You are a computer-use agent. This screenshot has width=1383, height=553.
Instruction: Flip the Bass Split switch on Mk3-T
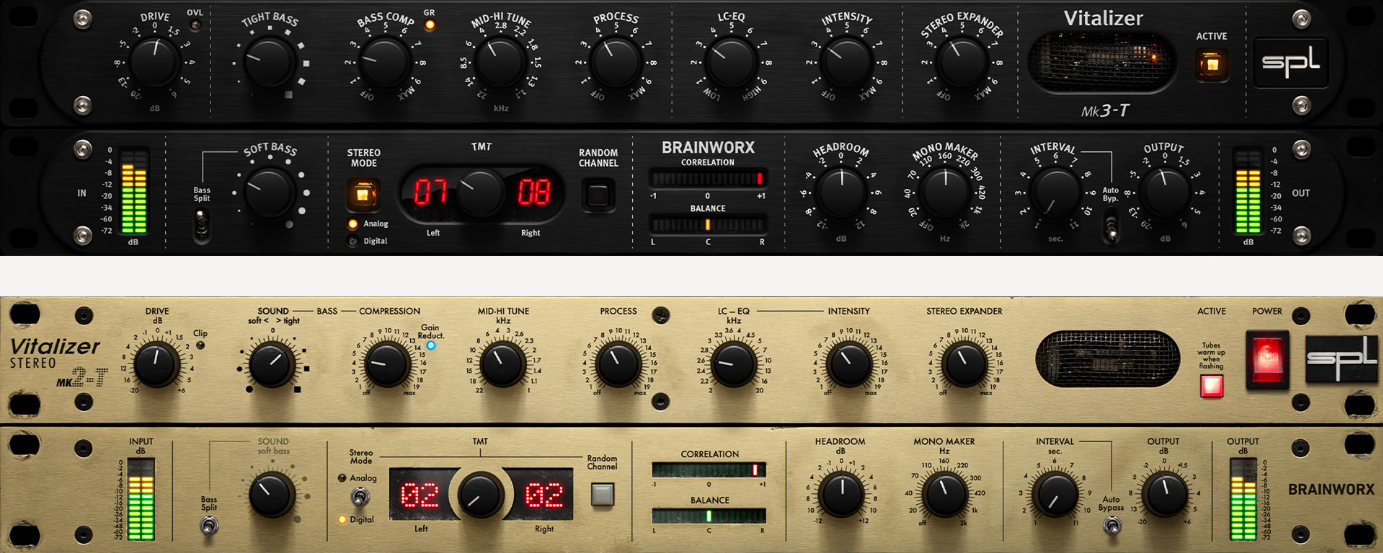[202, 227]
